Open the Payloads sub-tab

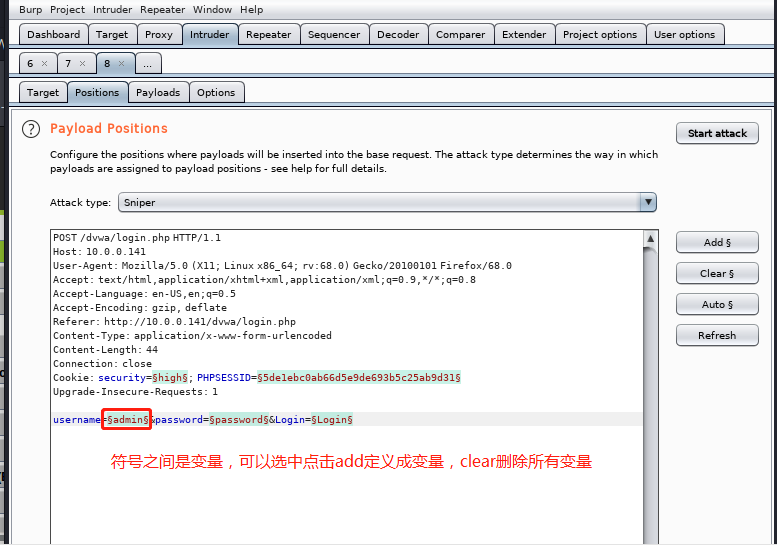[158, 92]
